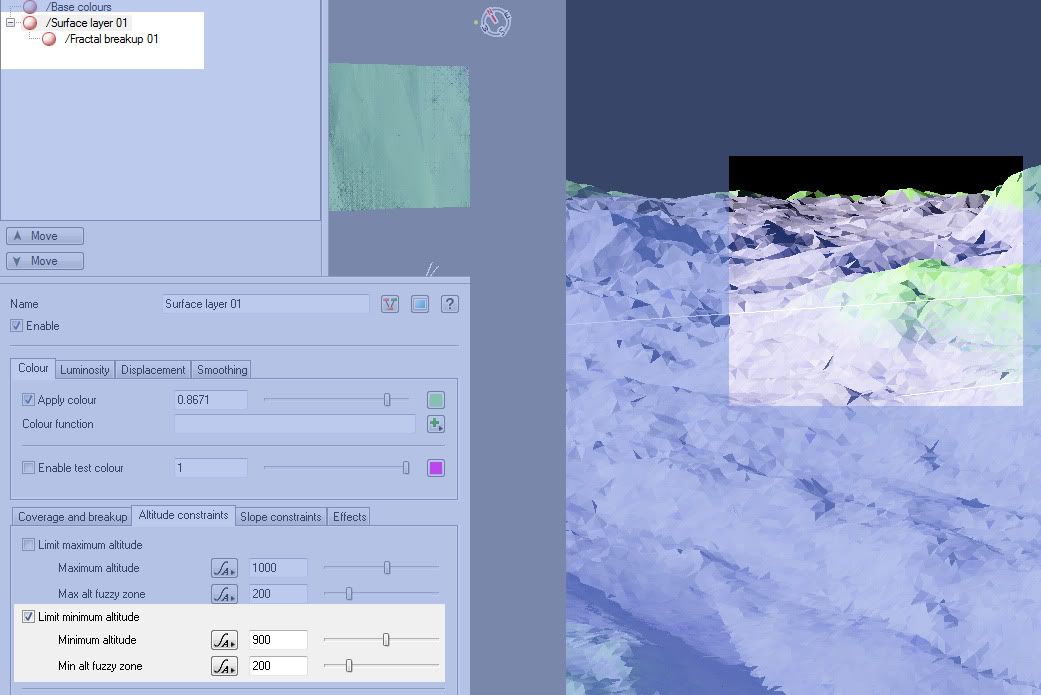
Task: Click the Minimum altitude value field
Action: coord(277,640)
